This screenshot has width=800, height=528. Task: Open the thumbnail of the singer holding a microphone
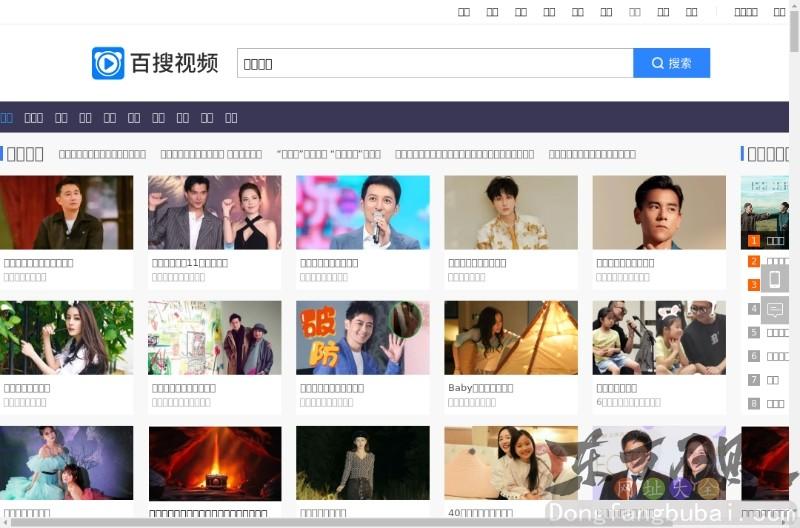tap(362, 212)
